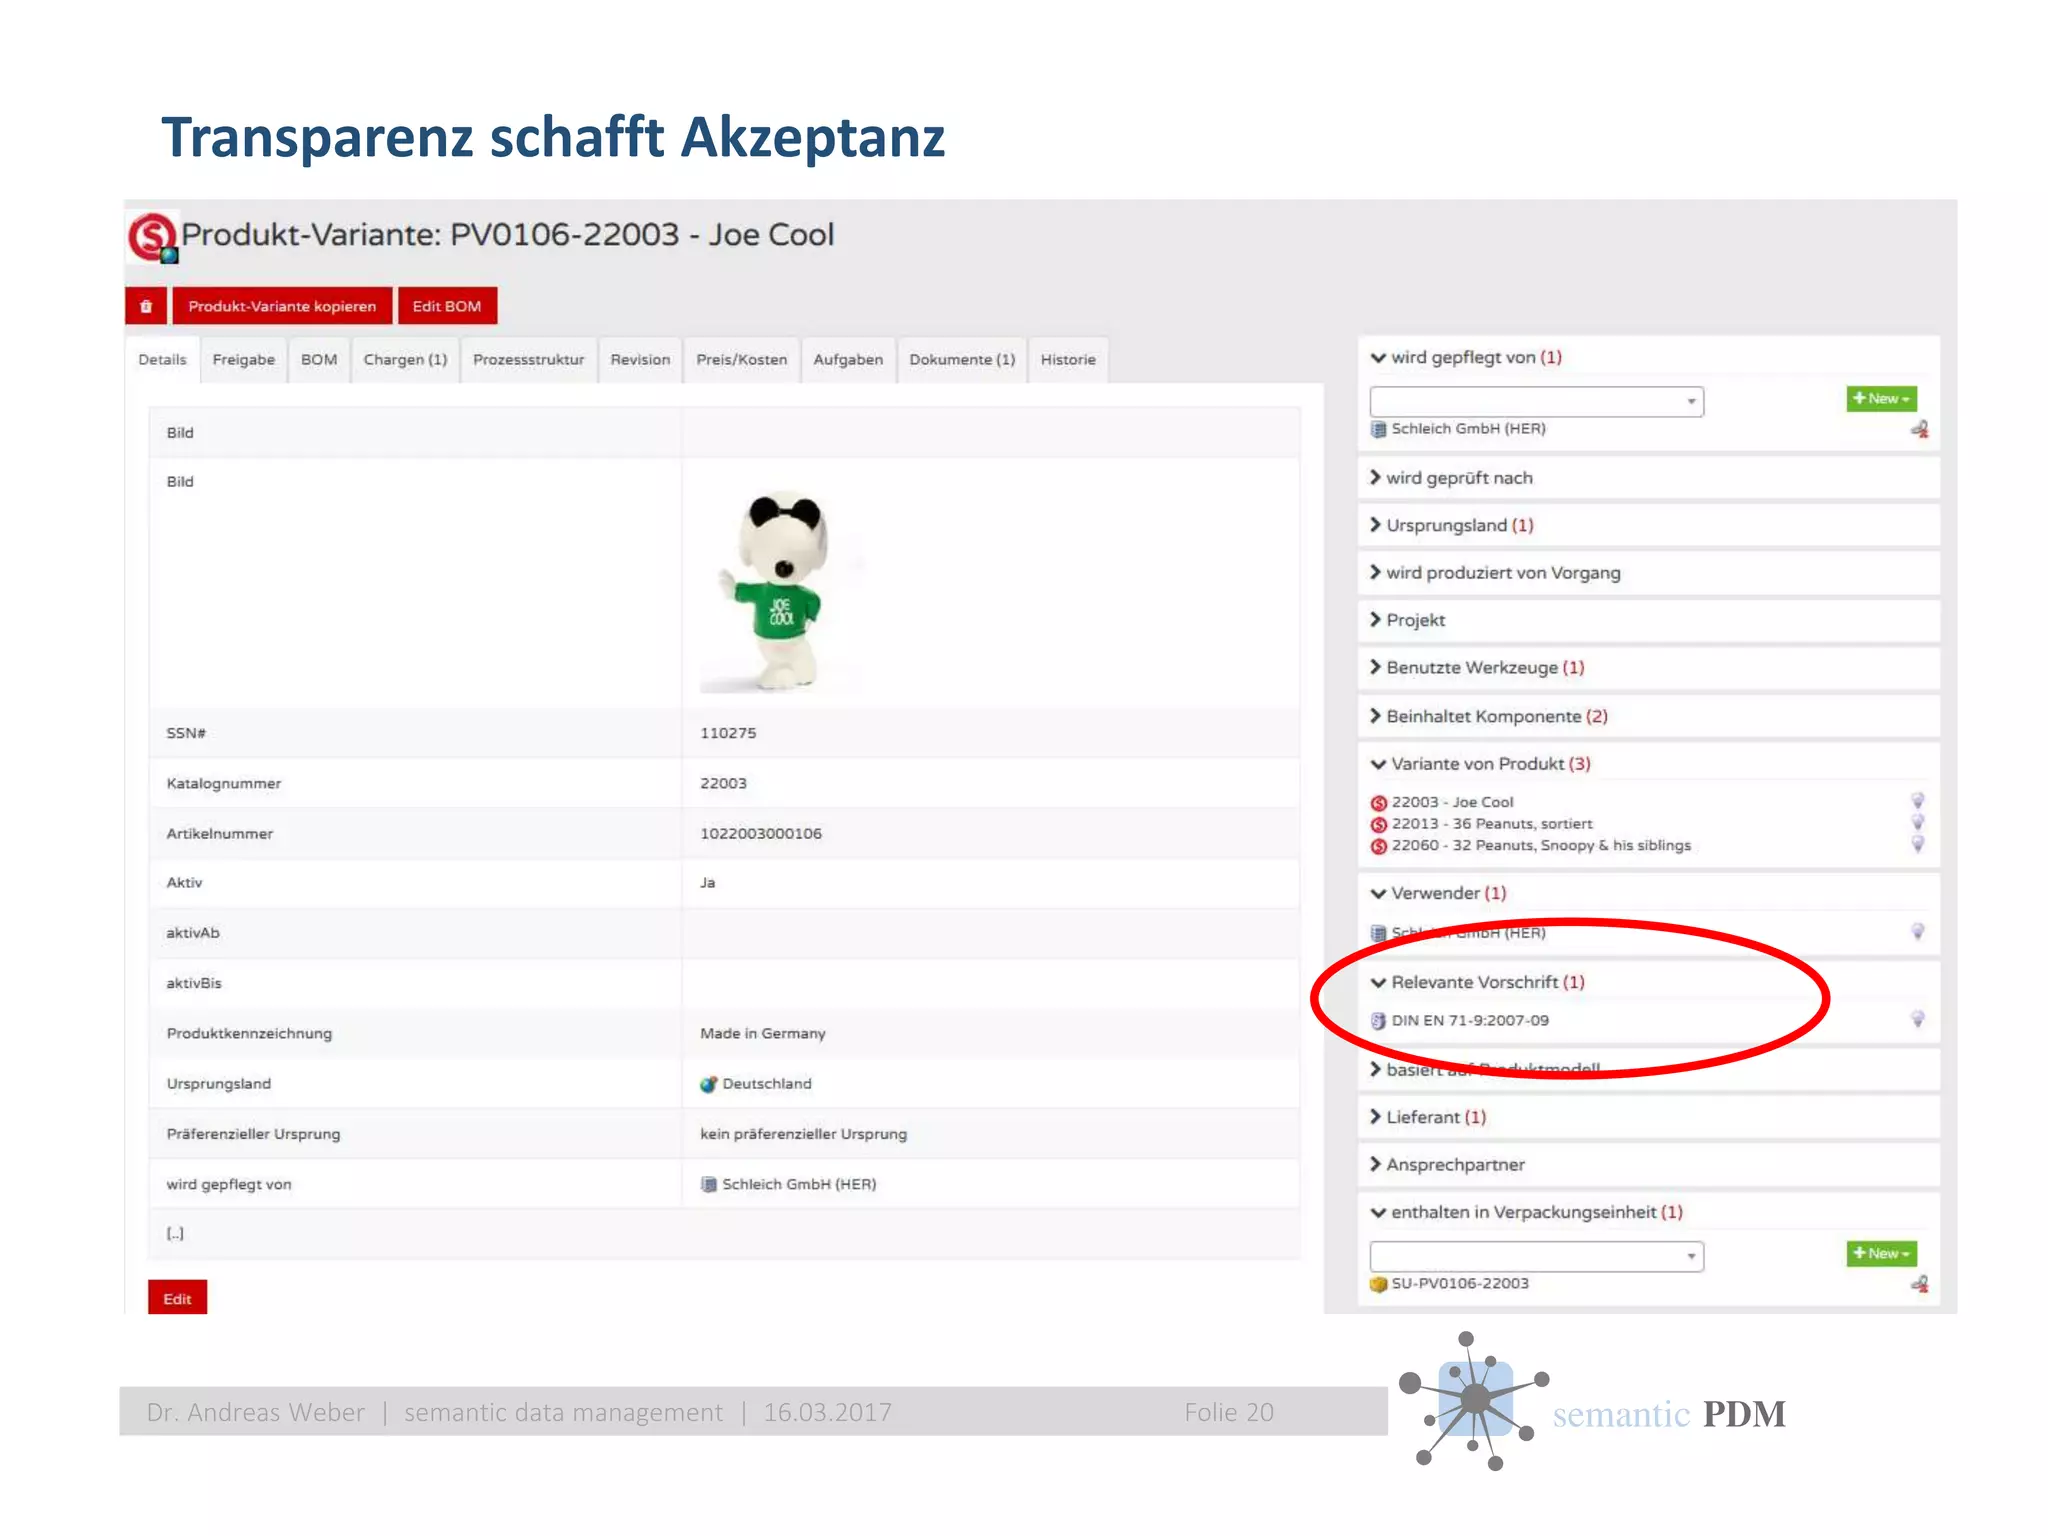
Task: Open the Prozessstruktur tab
Action: (x=528, y=360)
